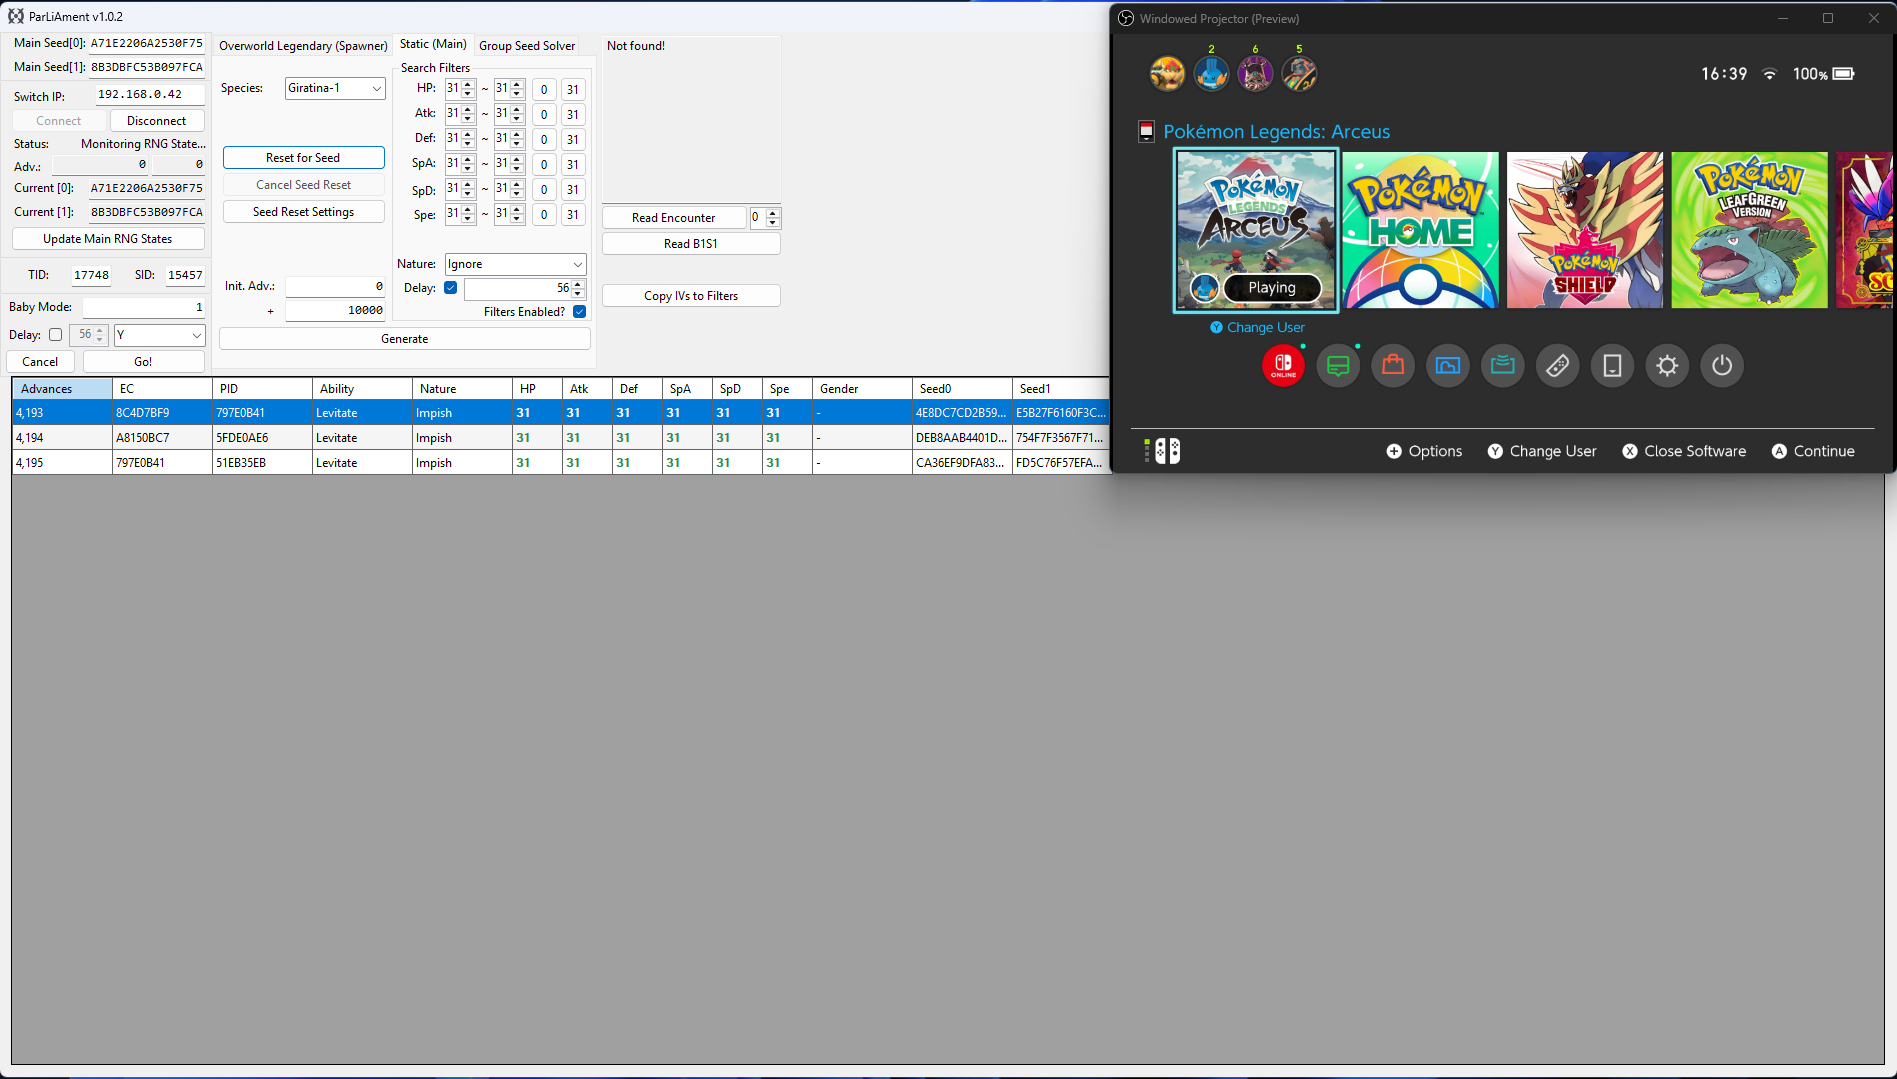Viewport: 1897px width, 1079px height.
Task: Select the fourth user avatar, badge 5
Action: 1299,73
